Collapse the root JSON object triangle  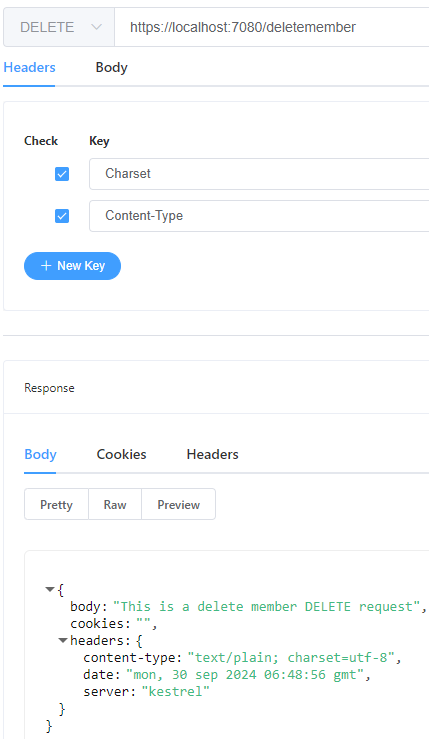tap(50, 590)
